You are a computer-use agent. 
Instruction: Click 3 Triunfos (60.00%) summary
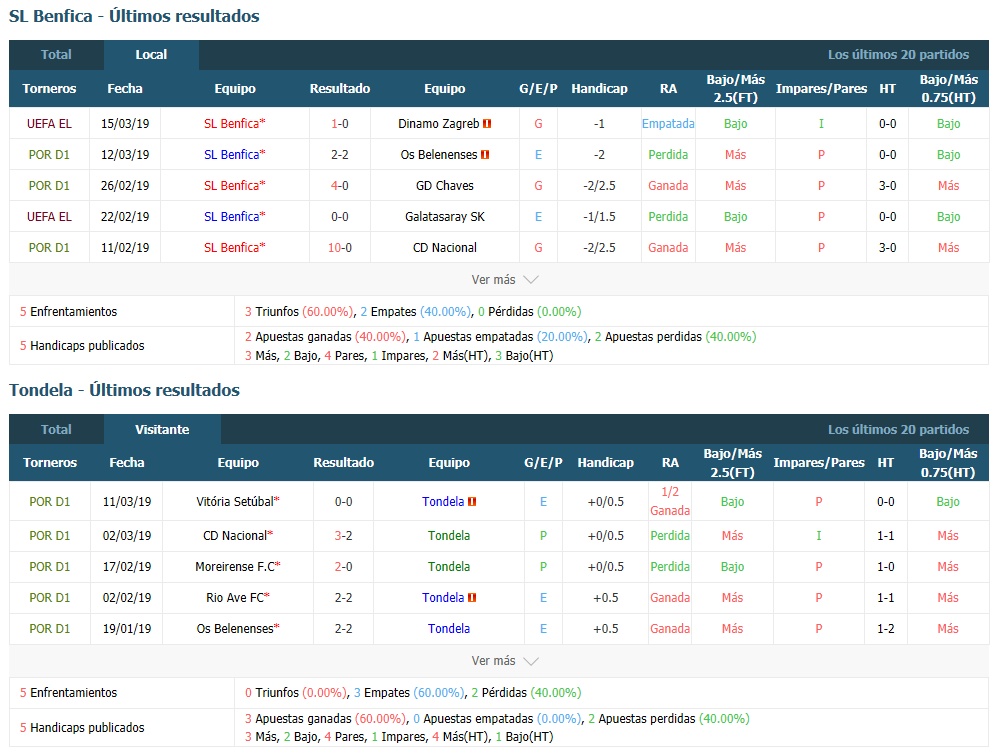[x=299, y=312]
